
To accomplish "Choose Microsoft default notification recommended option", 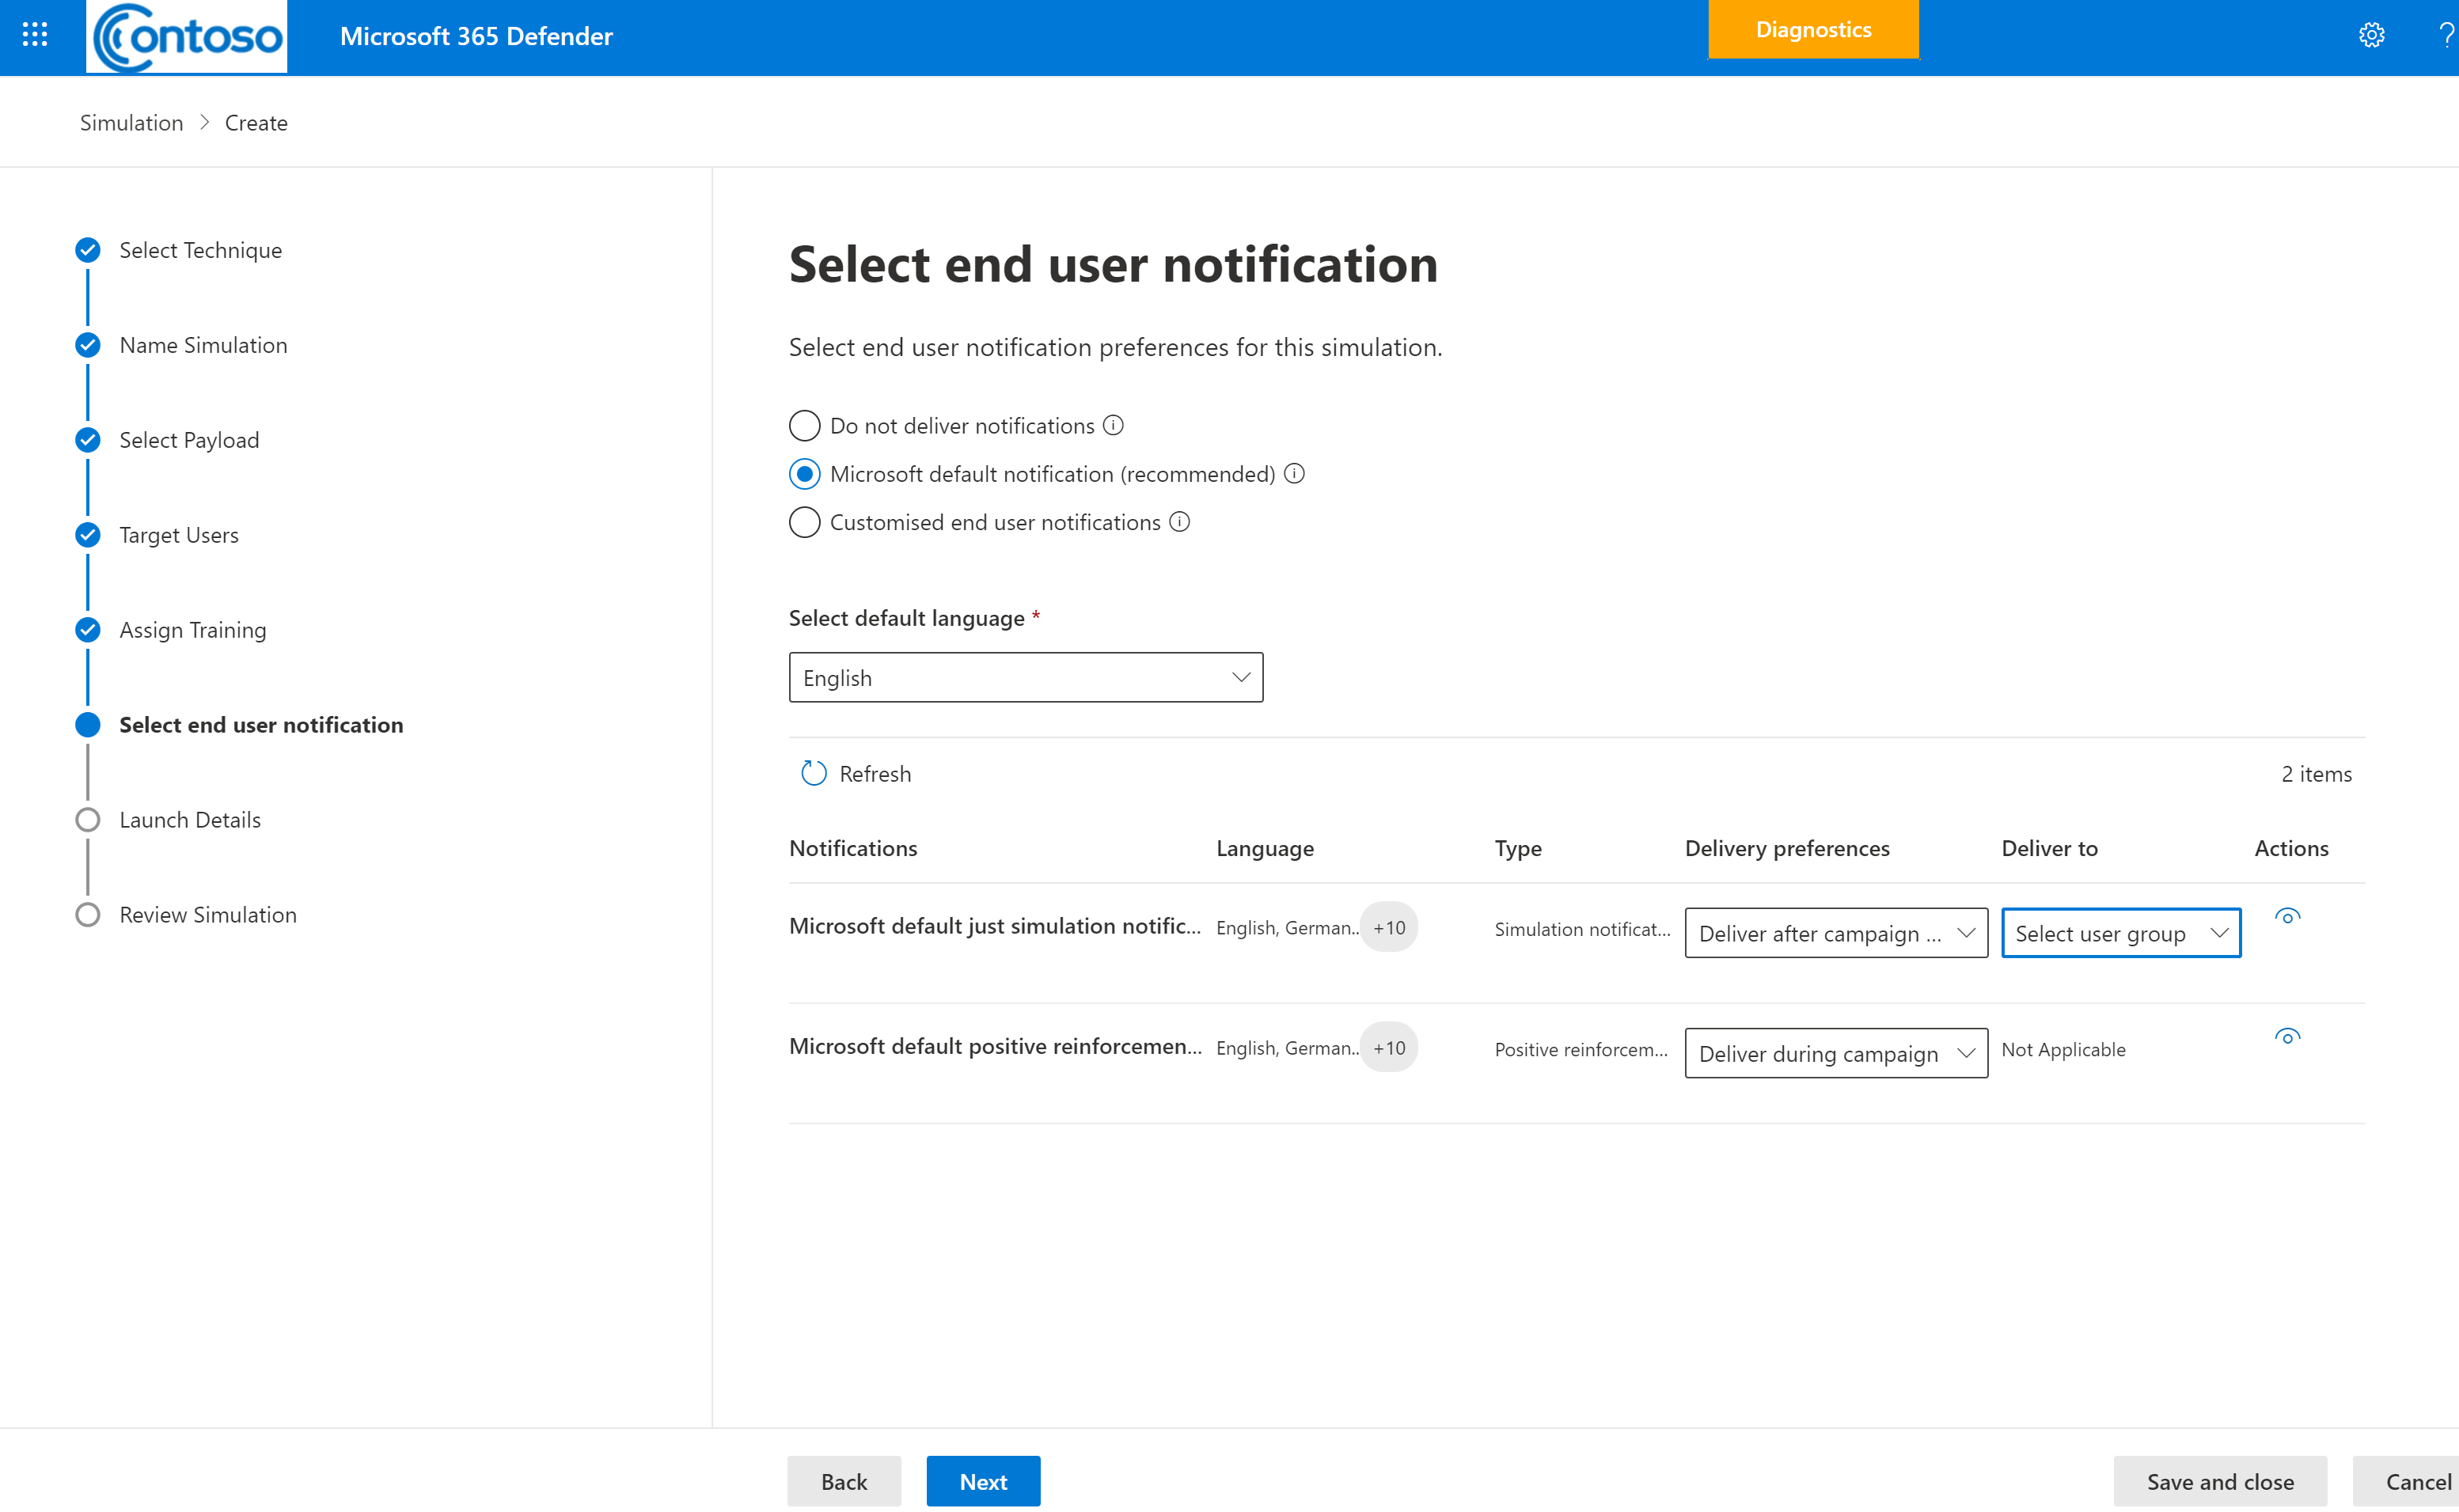I will point(804,473).
